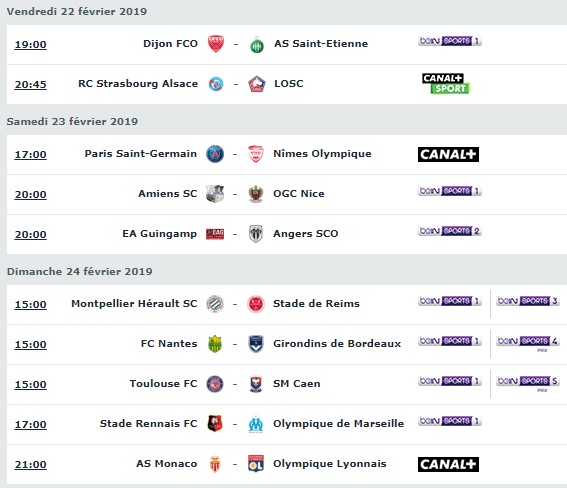
Task: Click the Canal+ logo on PSG match row
Action: 448,154
